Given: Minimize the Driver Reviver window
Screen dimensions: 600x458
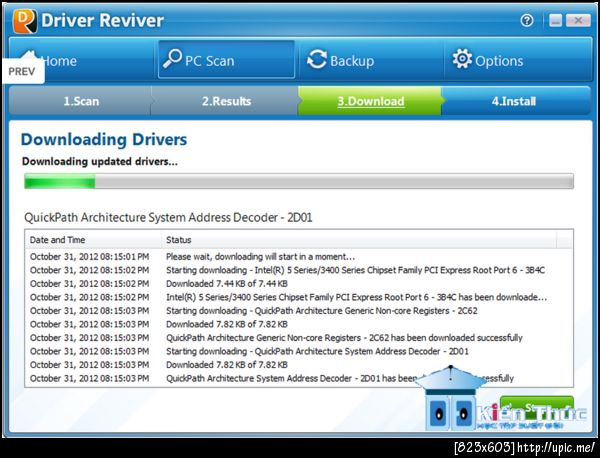Looking at the screenshot, I should [x=556, y=20].
